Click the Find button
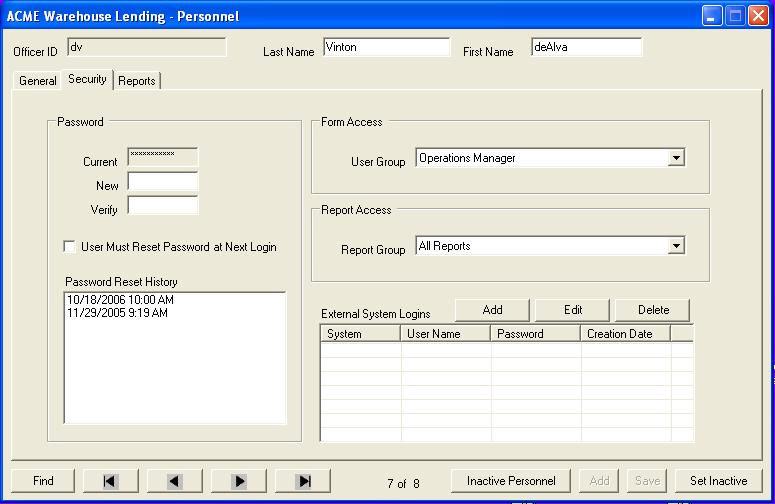 point(43,481)
